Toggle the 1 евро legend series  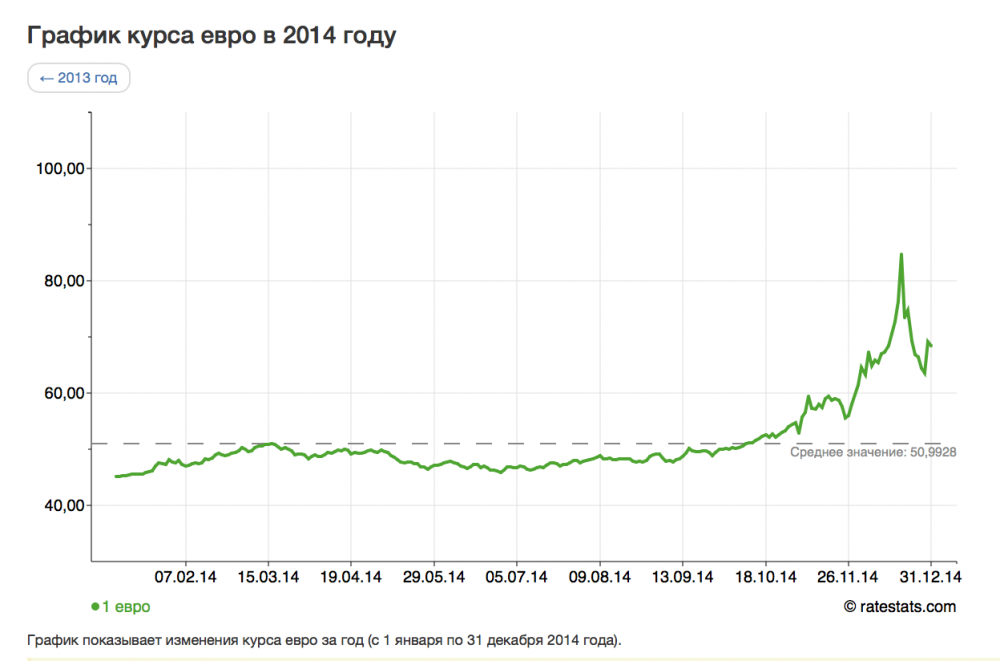tap(121, 607)
